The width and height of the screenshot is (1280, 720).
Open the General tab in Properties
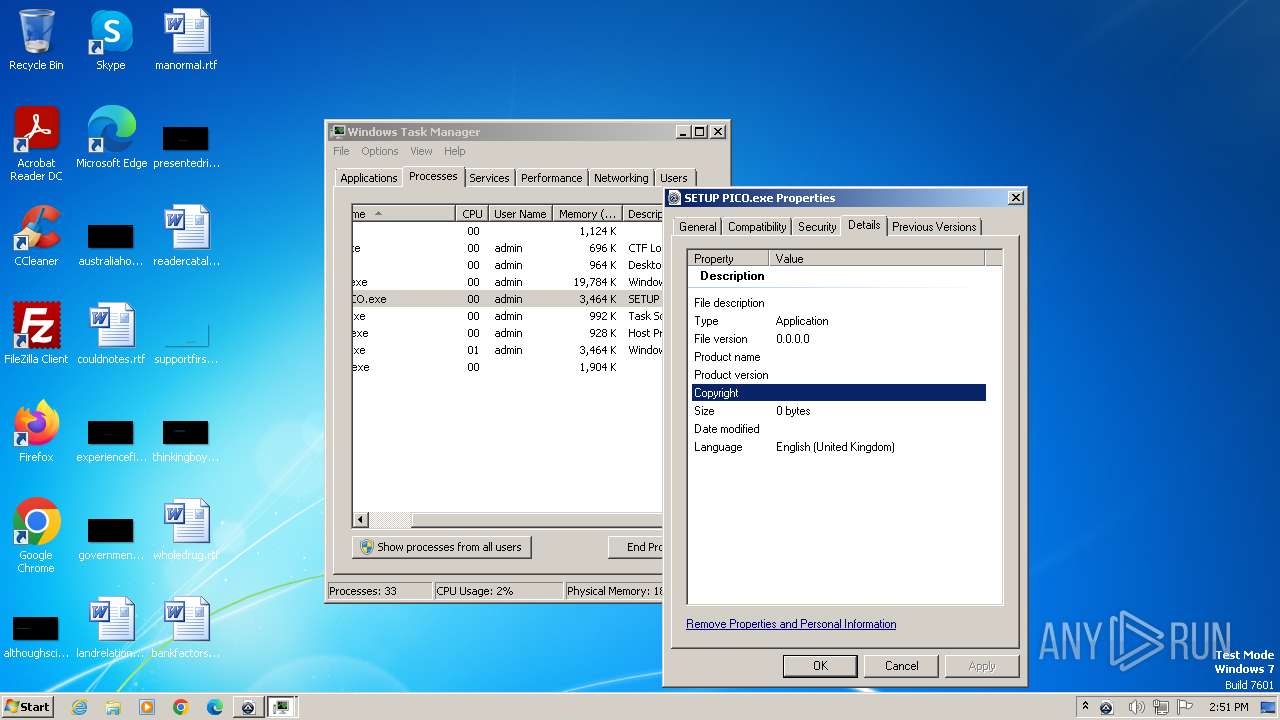697,227
